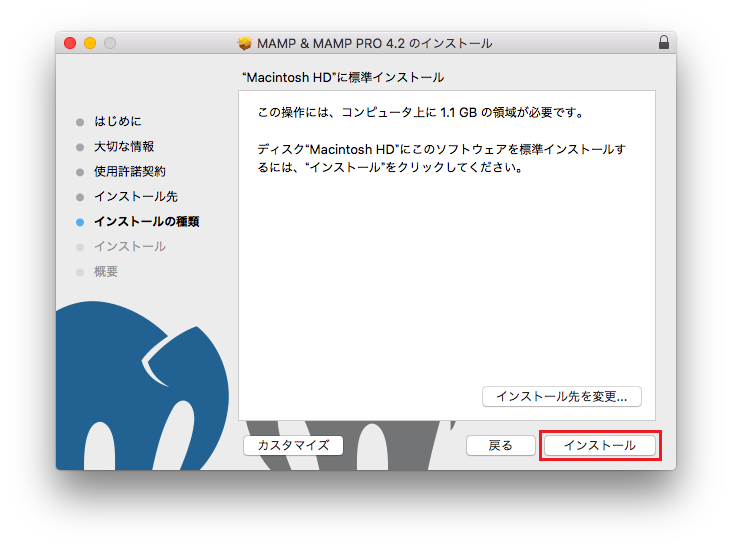Close the installer with red button
Viewport: 732px width, 550px height.
(70, 43)
